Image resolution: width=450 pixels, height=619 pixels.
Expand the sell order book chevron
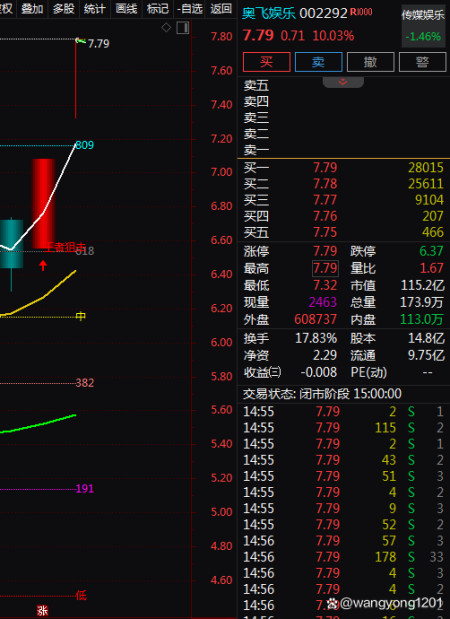coord(343,82)
